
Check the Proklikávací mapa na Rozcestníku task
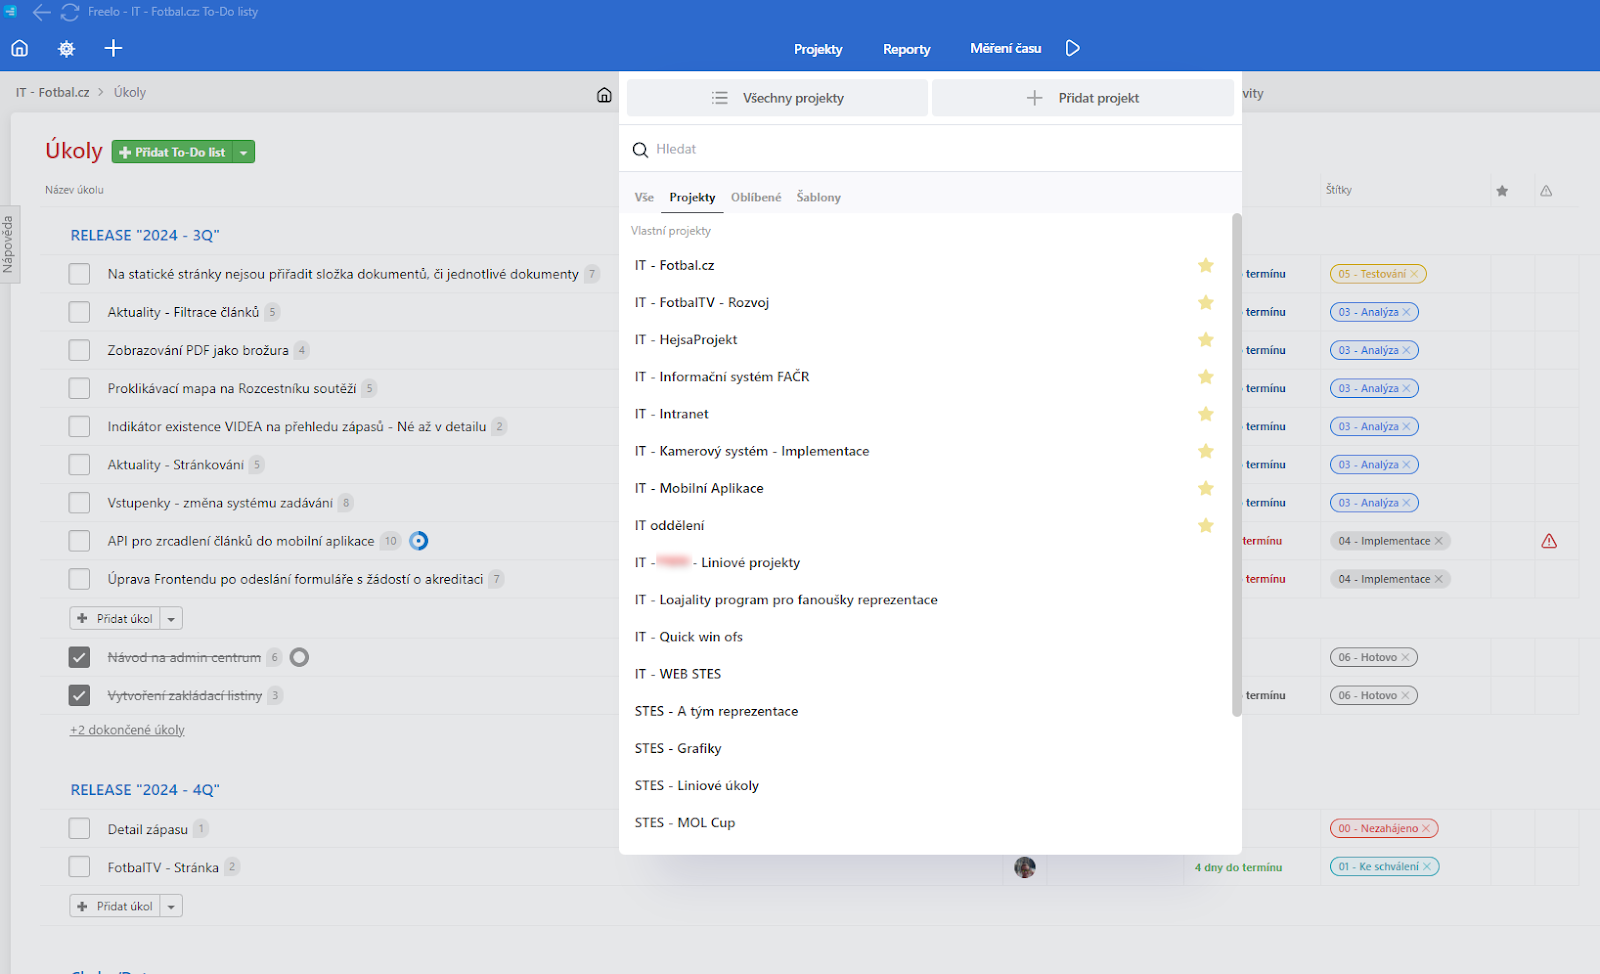(79, 388)
